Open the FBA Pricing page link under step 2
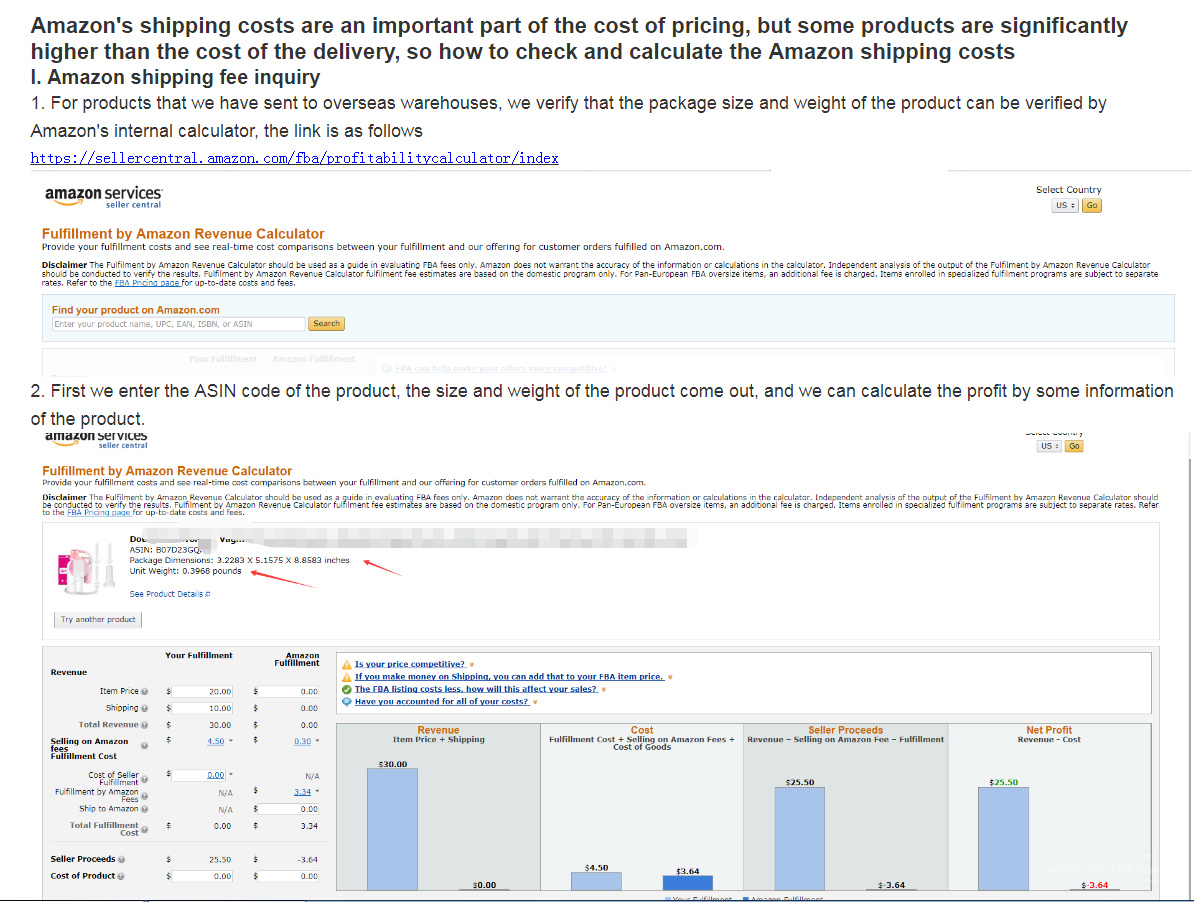 coord(99,513)
